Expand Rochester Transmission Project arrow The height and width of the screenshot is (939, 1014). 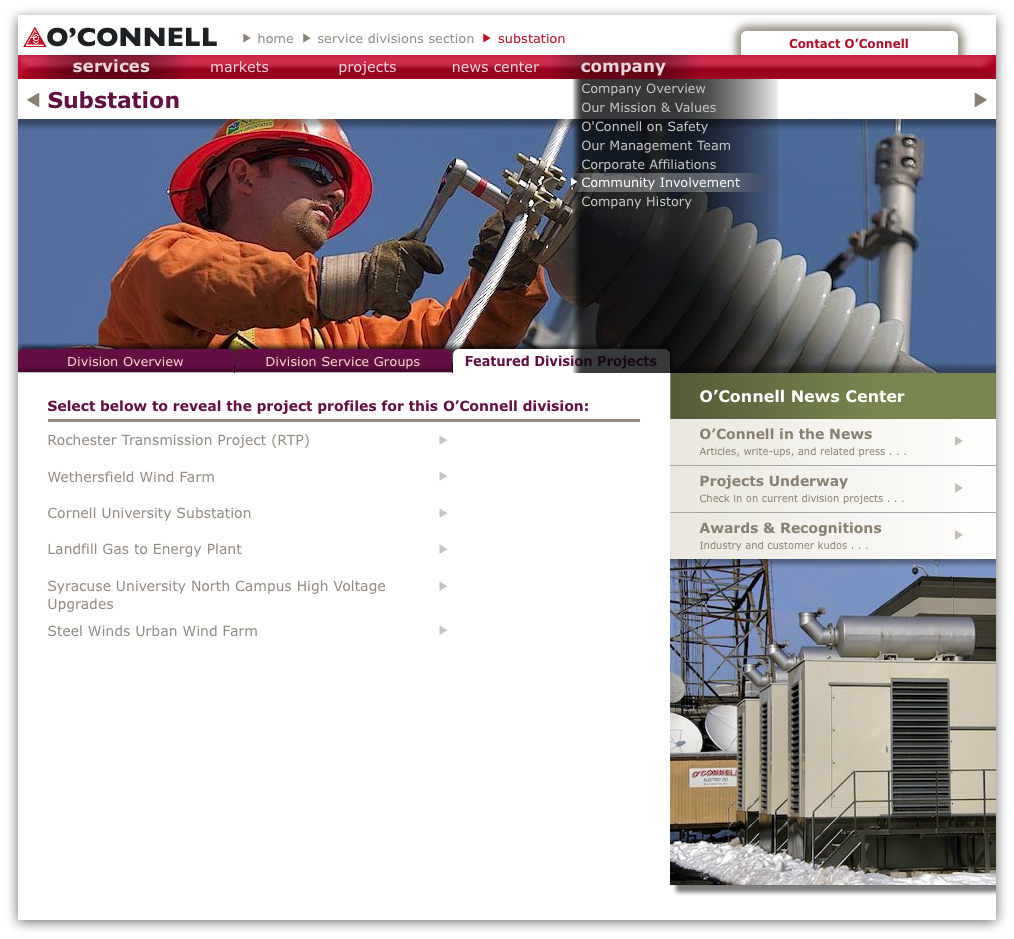coord(443,440)
